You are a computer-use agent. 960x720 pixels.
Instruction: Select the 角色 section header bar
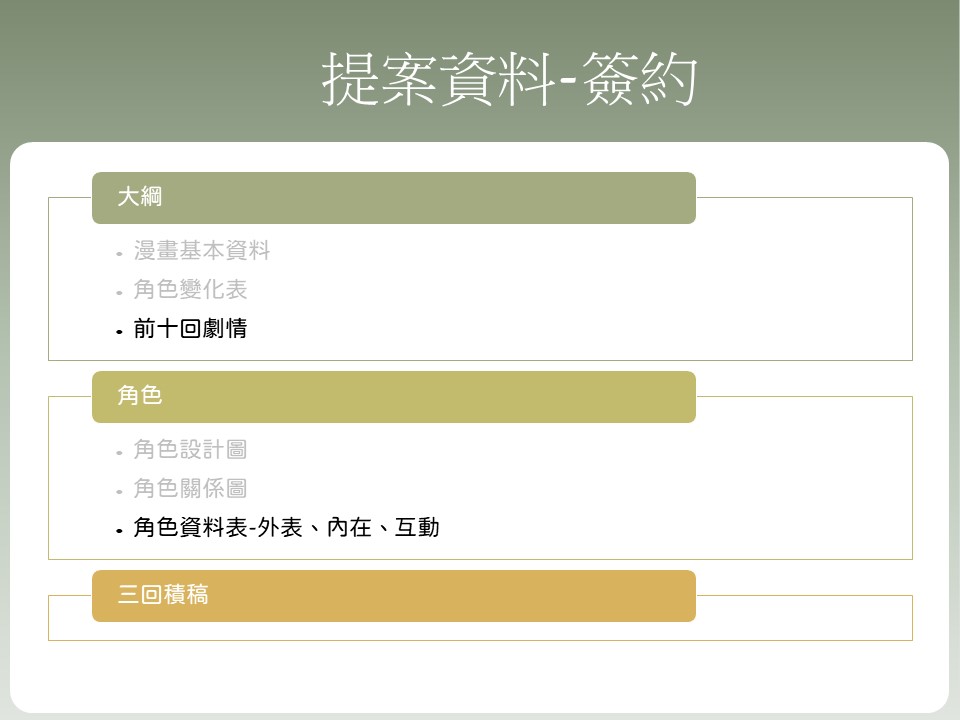(x=393, y=397)
